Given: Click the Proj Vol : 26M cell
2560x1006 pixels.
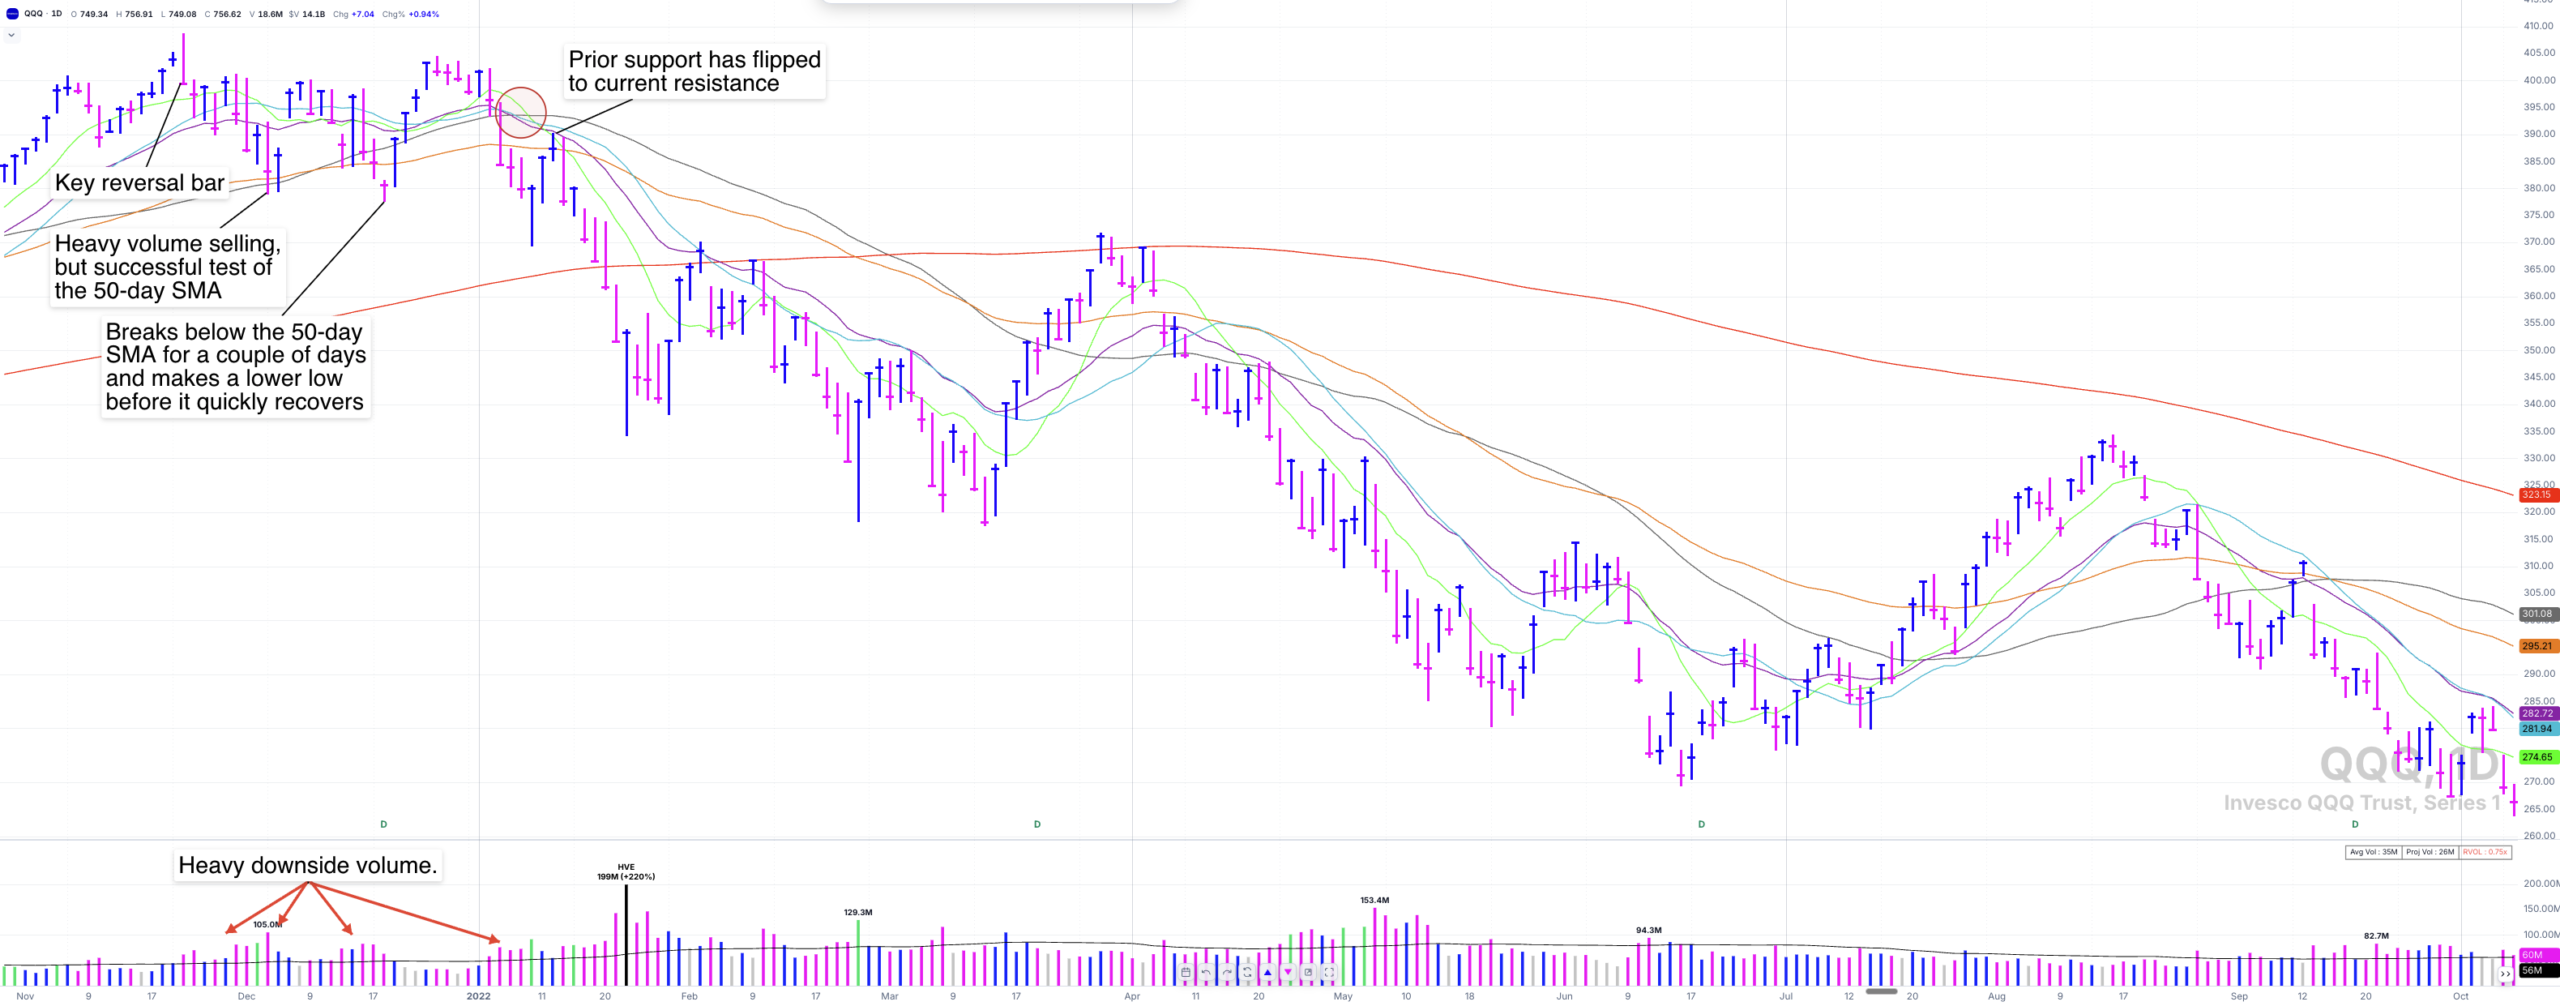Looking at the screenshot, I should pos(2430,853).
